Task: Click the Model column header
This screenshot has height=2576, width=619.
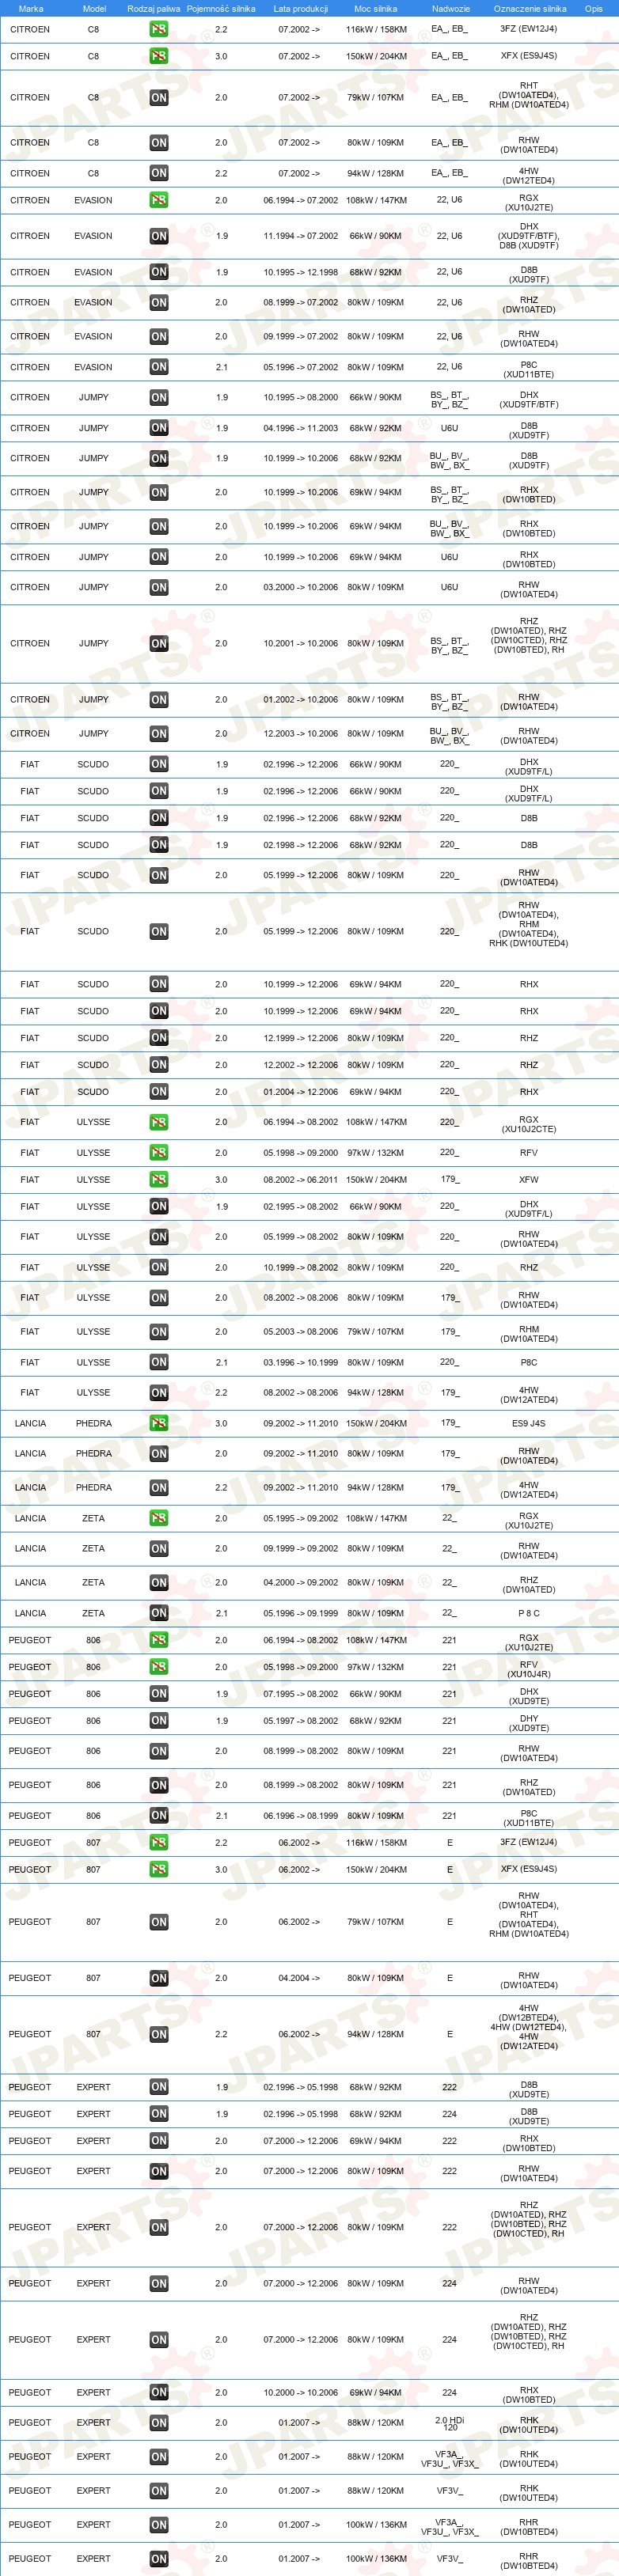Action: click(x=94, y=8)
